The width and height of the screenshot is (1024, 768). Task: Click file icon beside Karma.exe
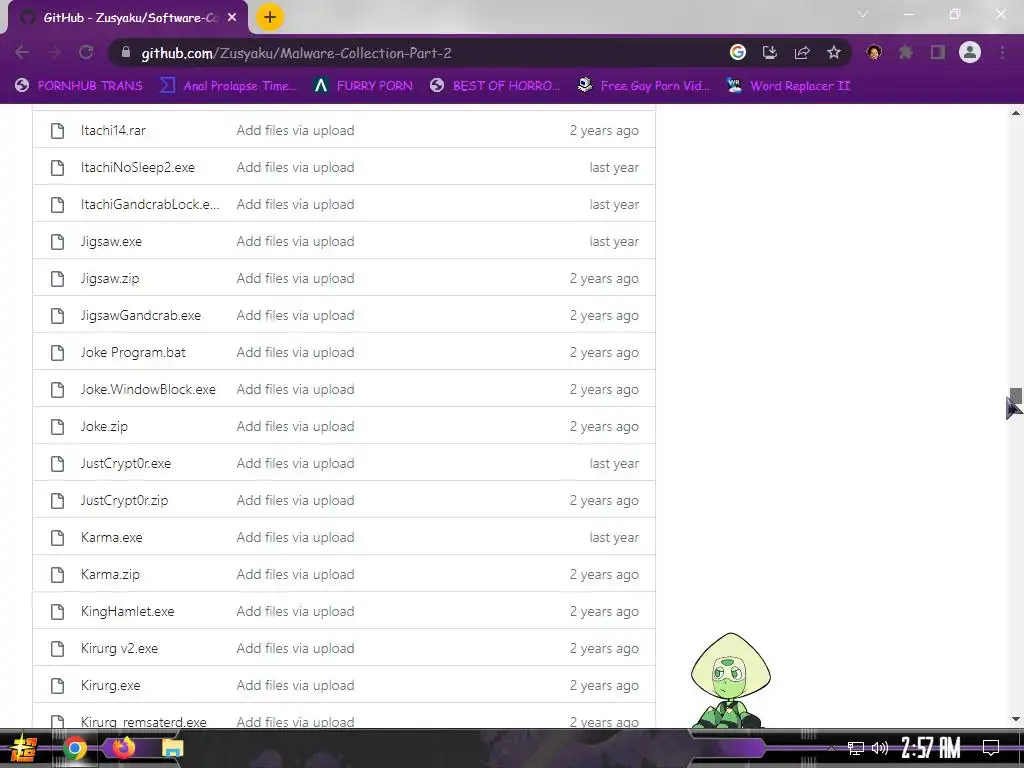[x=57, y=537]
